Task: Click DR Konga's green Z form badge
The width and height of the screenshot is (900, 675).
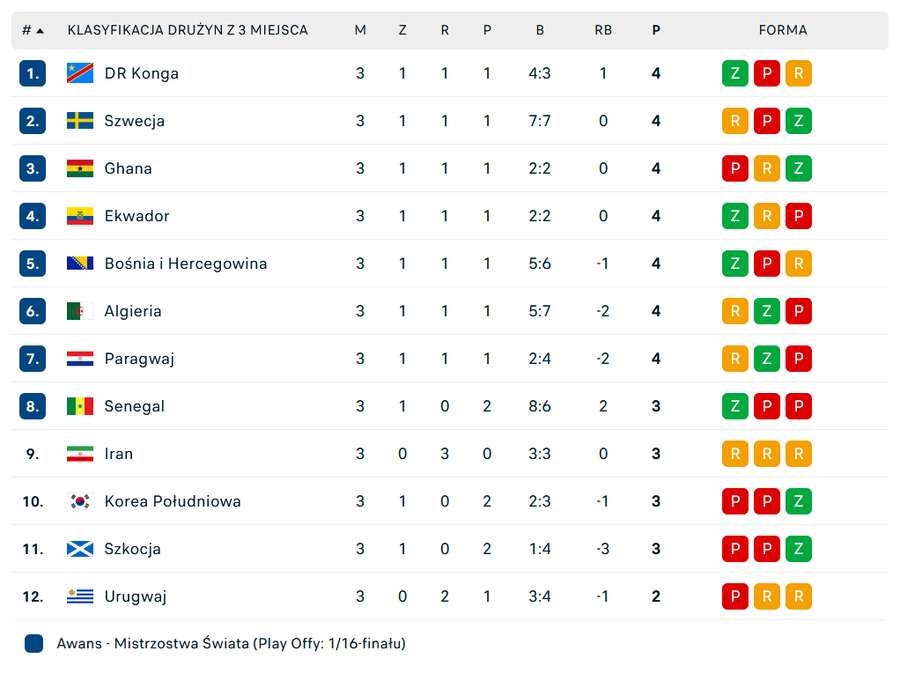Action: (x=735, y=73)
